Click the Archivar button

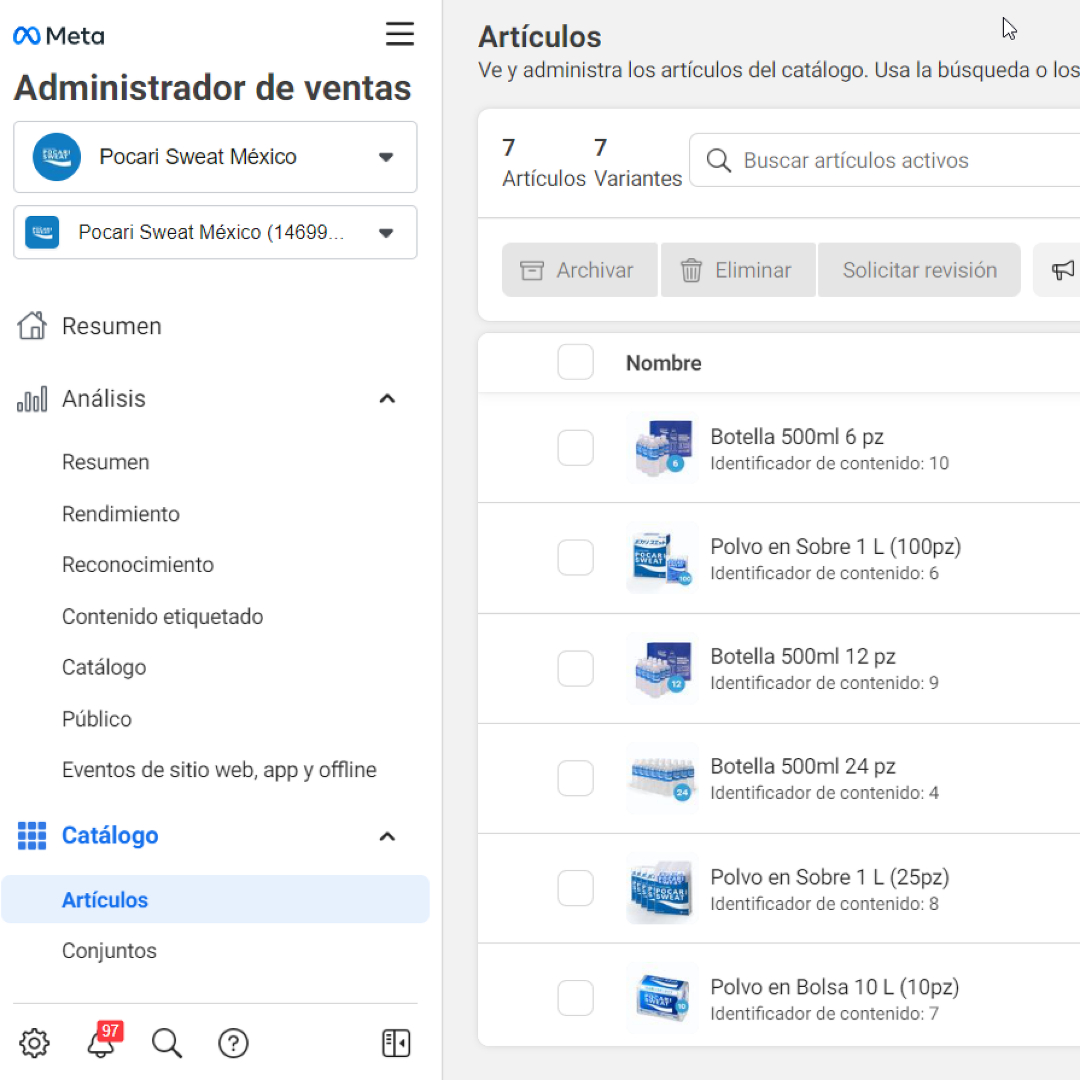(579, 270)
